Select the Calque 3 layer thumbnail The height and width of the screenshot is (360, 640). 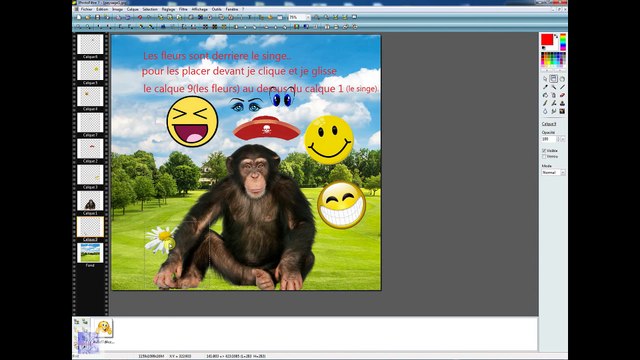(90, 175)
